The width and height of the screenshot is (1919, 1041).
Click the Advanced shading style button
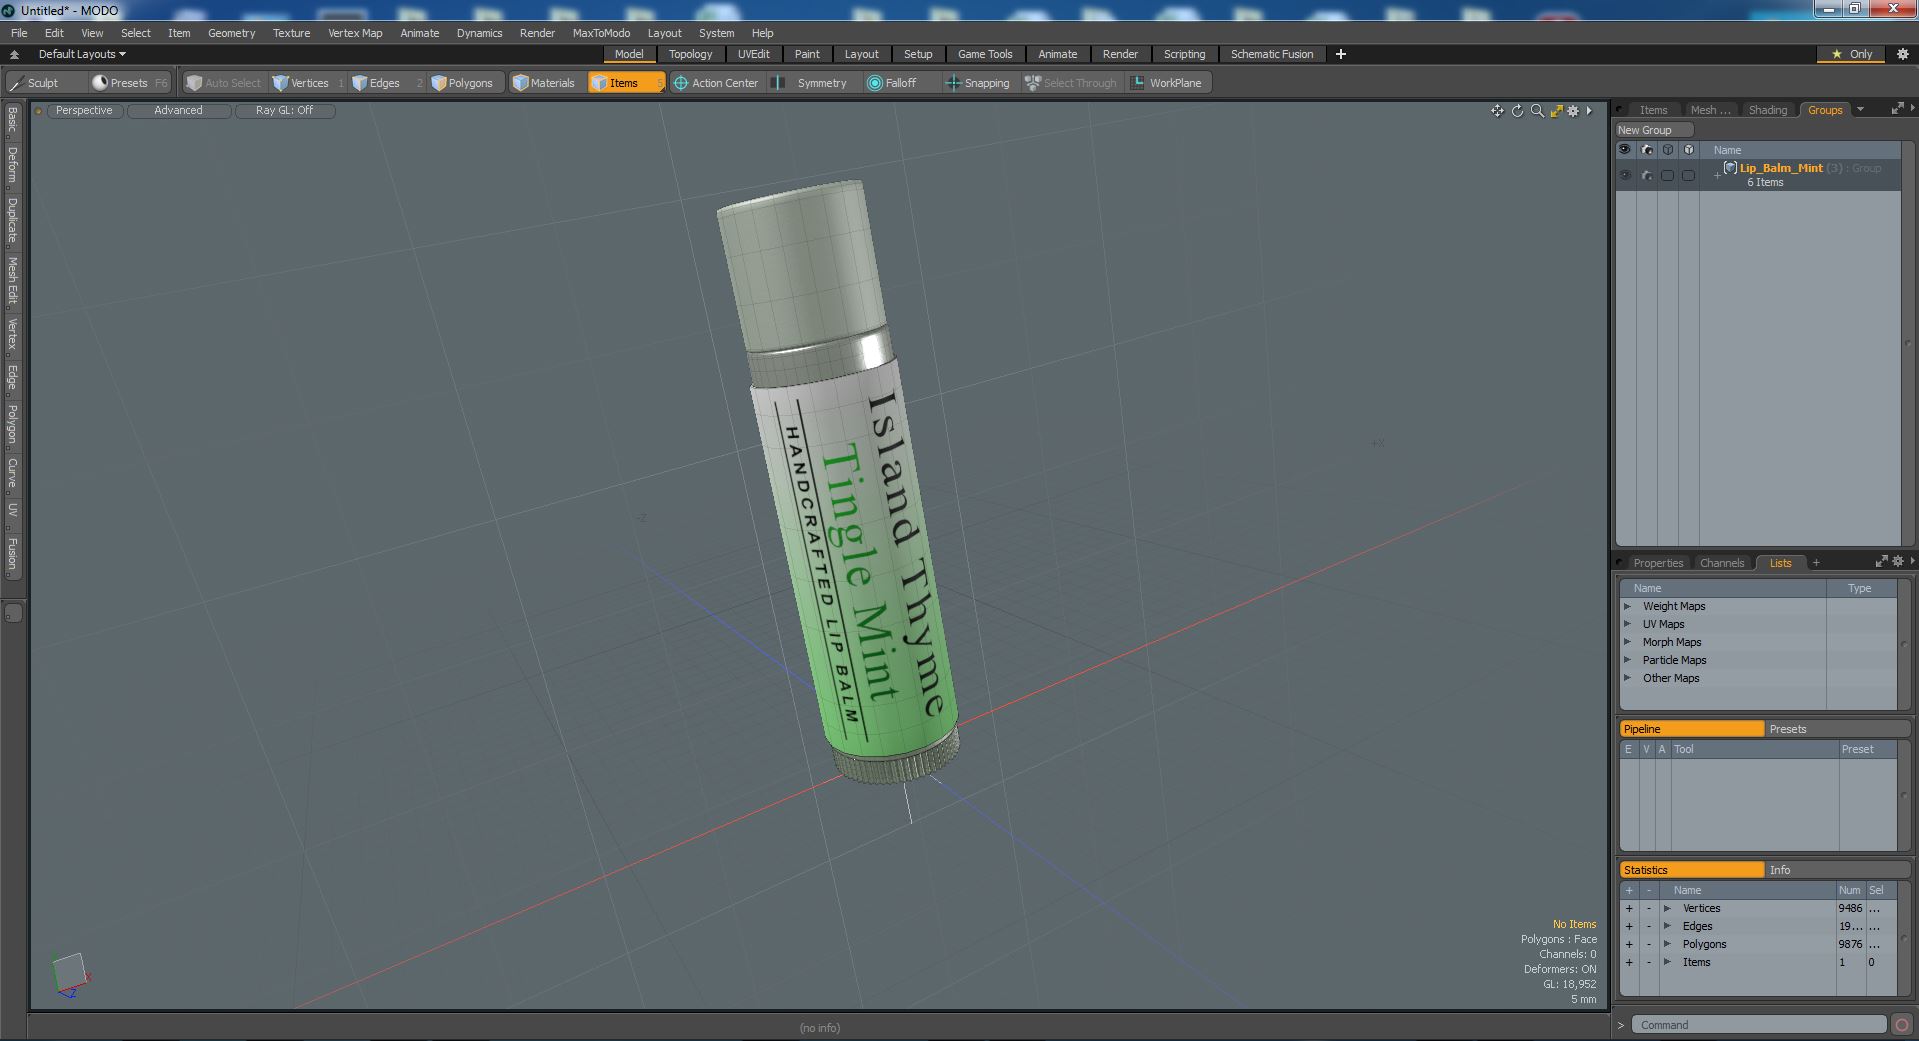pyautogui.click(x=178, y=111)
